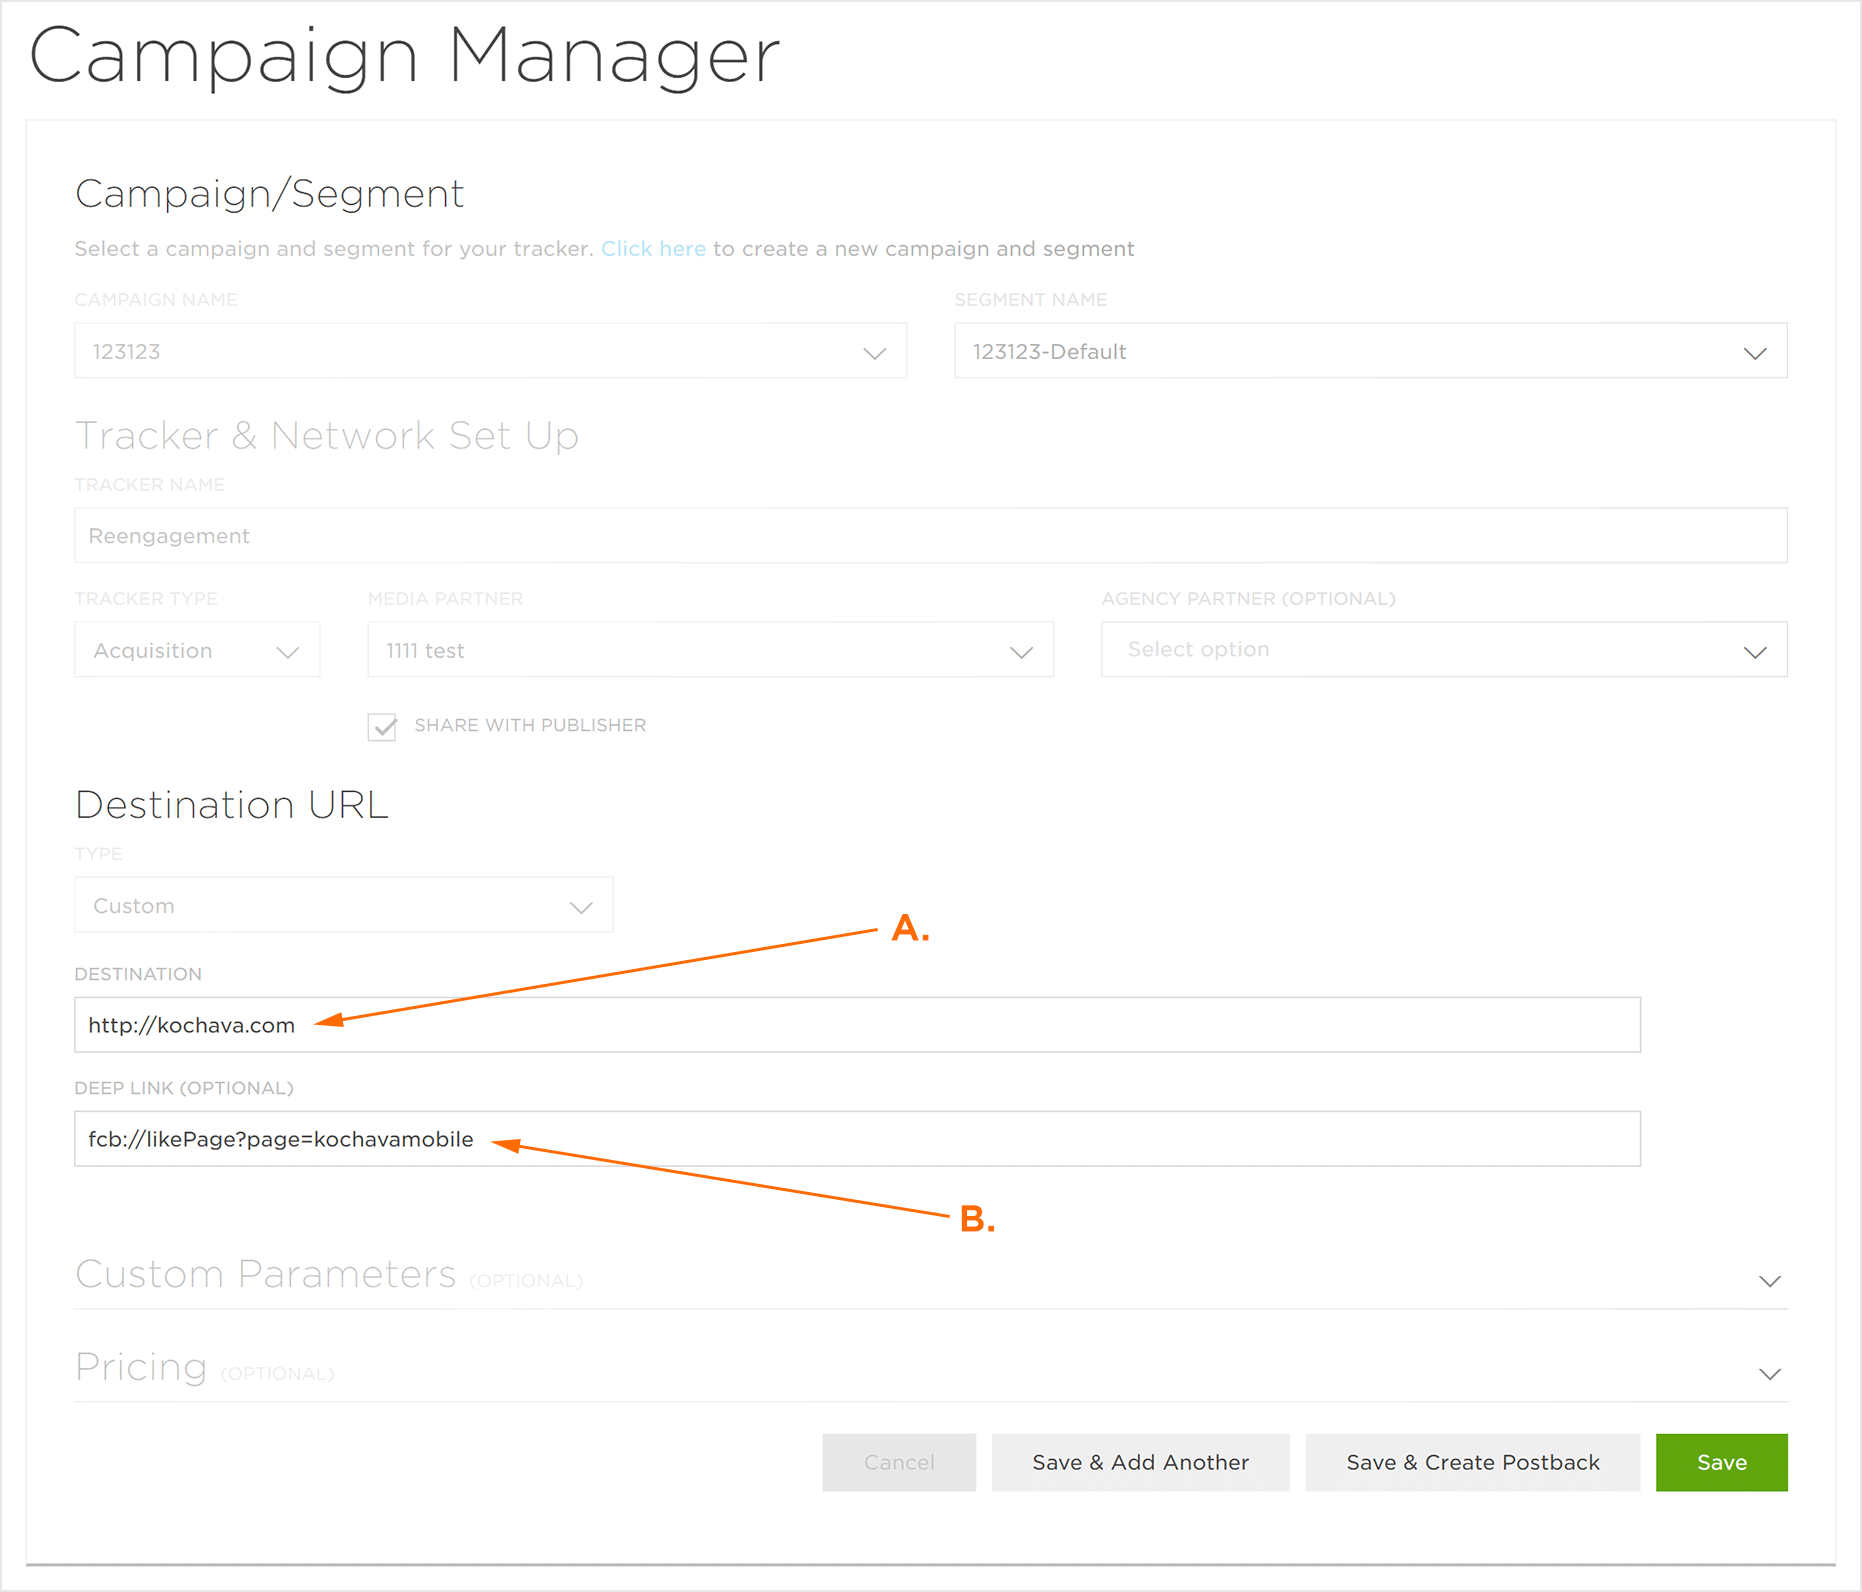
Task: Open the Media Partner dropdown
Action: (x=710, y=650)
